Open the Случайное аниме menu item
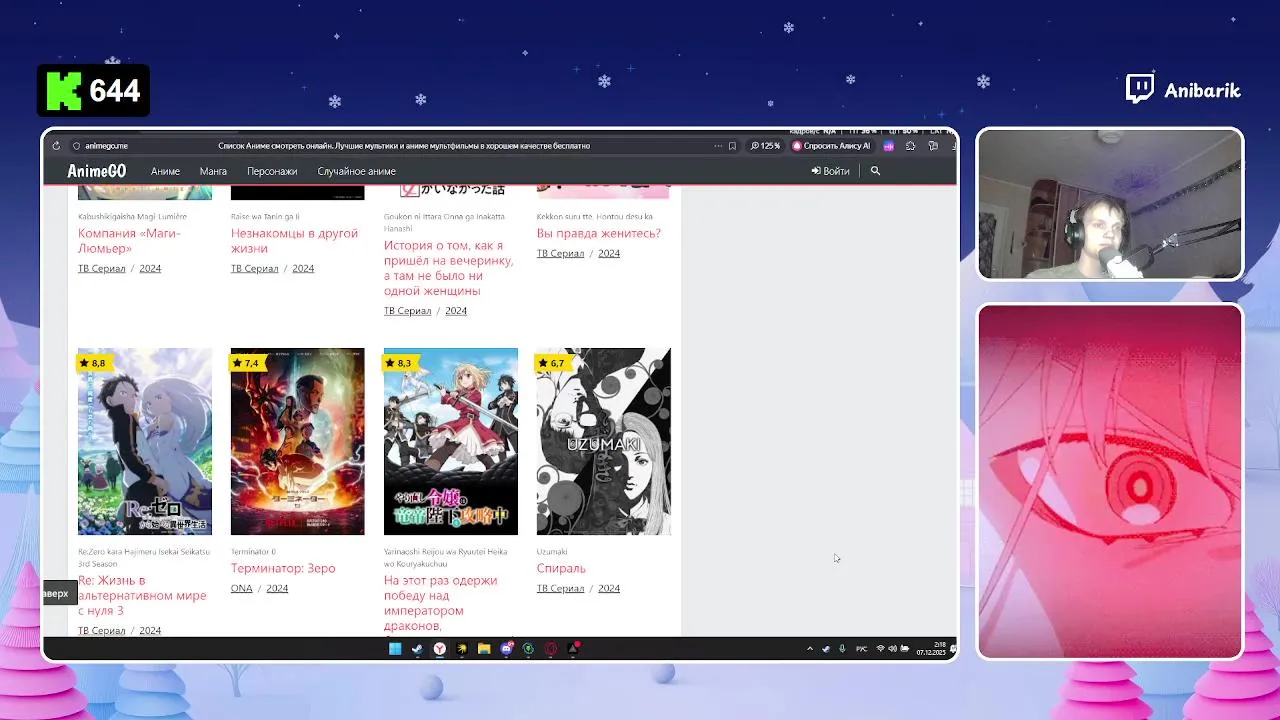The image size is (1280, 720). click(357, 171)
